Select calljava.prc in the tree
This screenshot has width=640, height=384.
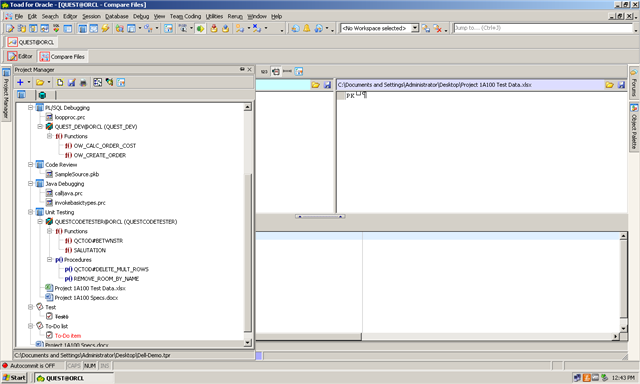click(x=69, y=193)
